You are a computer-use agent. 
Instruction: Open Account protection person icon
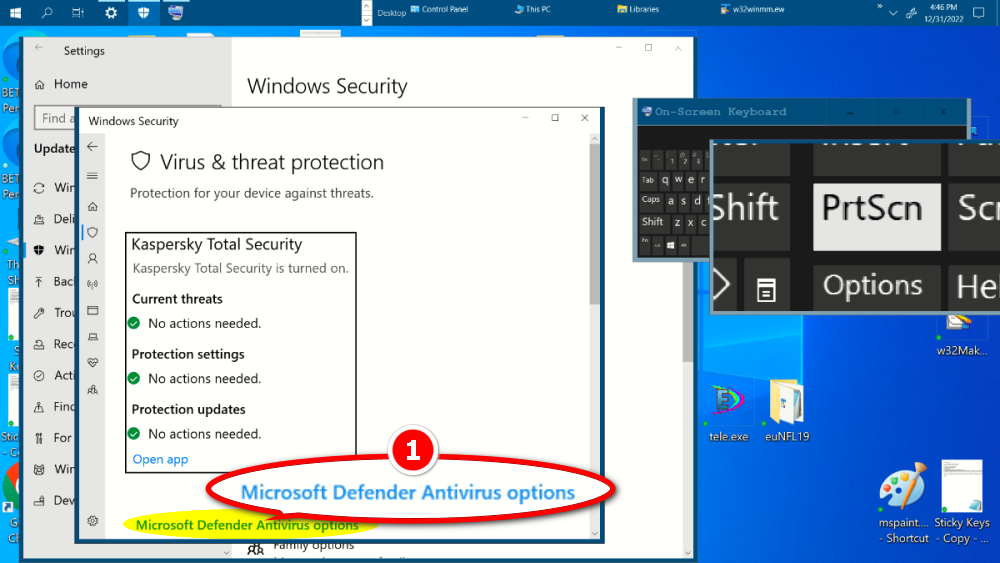tap(92, 258)
